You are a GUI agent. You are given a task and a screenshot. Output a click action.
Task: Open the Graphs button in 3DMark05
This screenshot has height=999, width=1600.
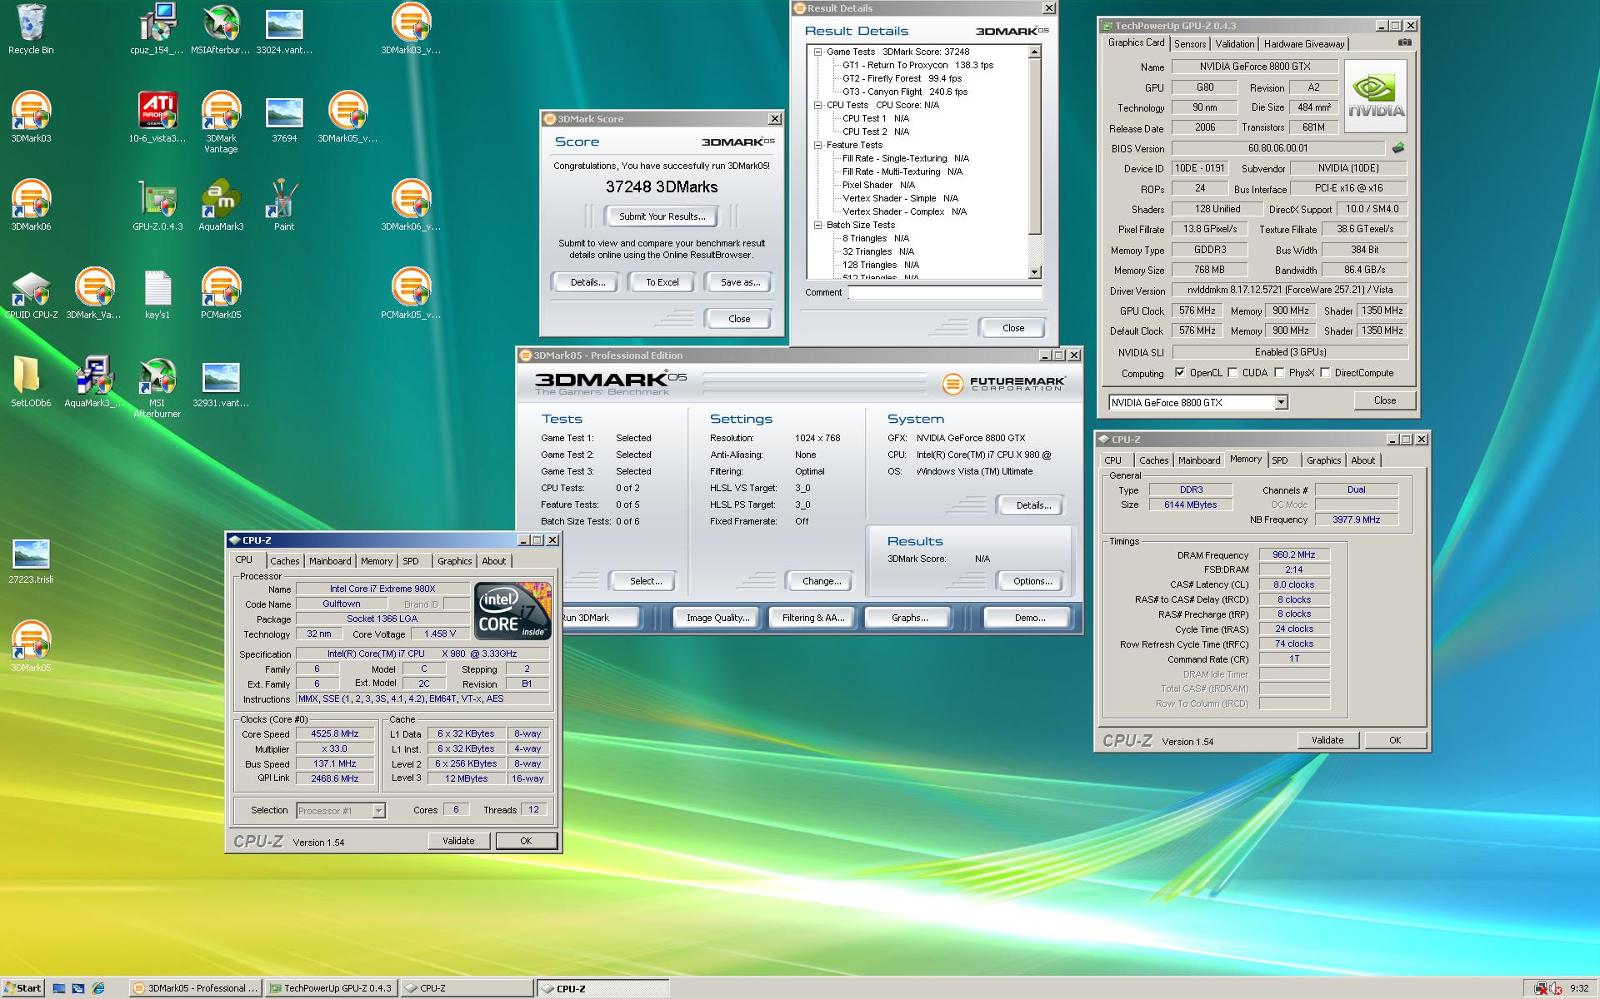point(909,618)
